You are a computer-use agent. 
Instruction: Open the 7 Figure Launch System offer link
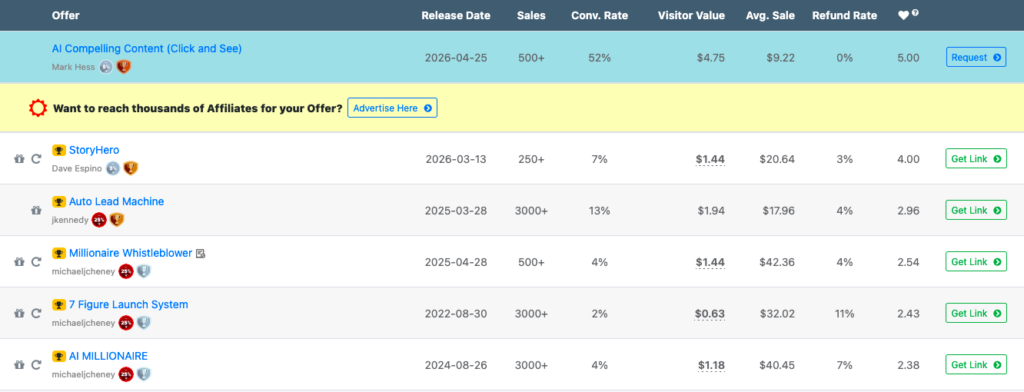pos(129,304)
